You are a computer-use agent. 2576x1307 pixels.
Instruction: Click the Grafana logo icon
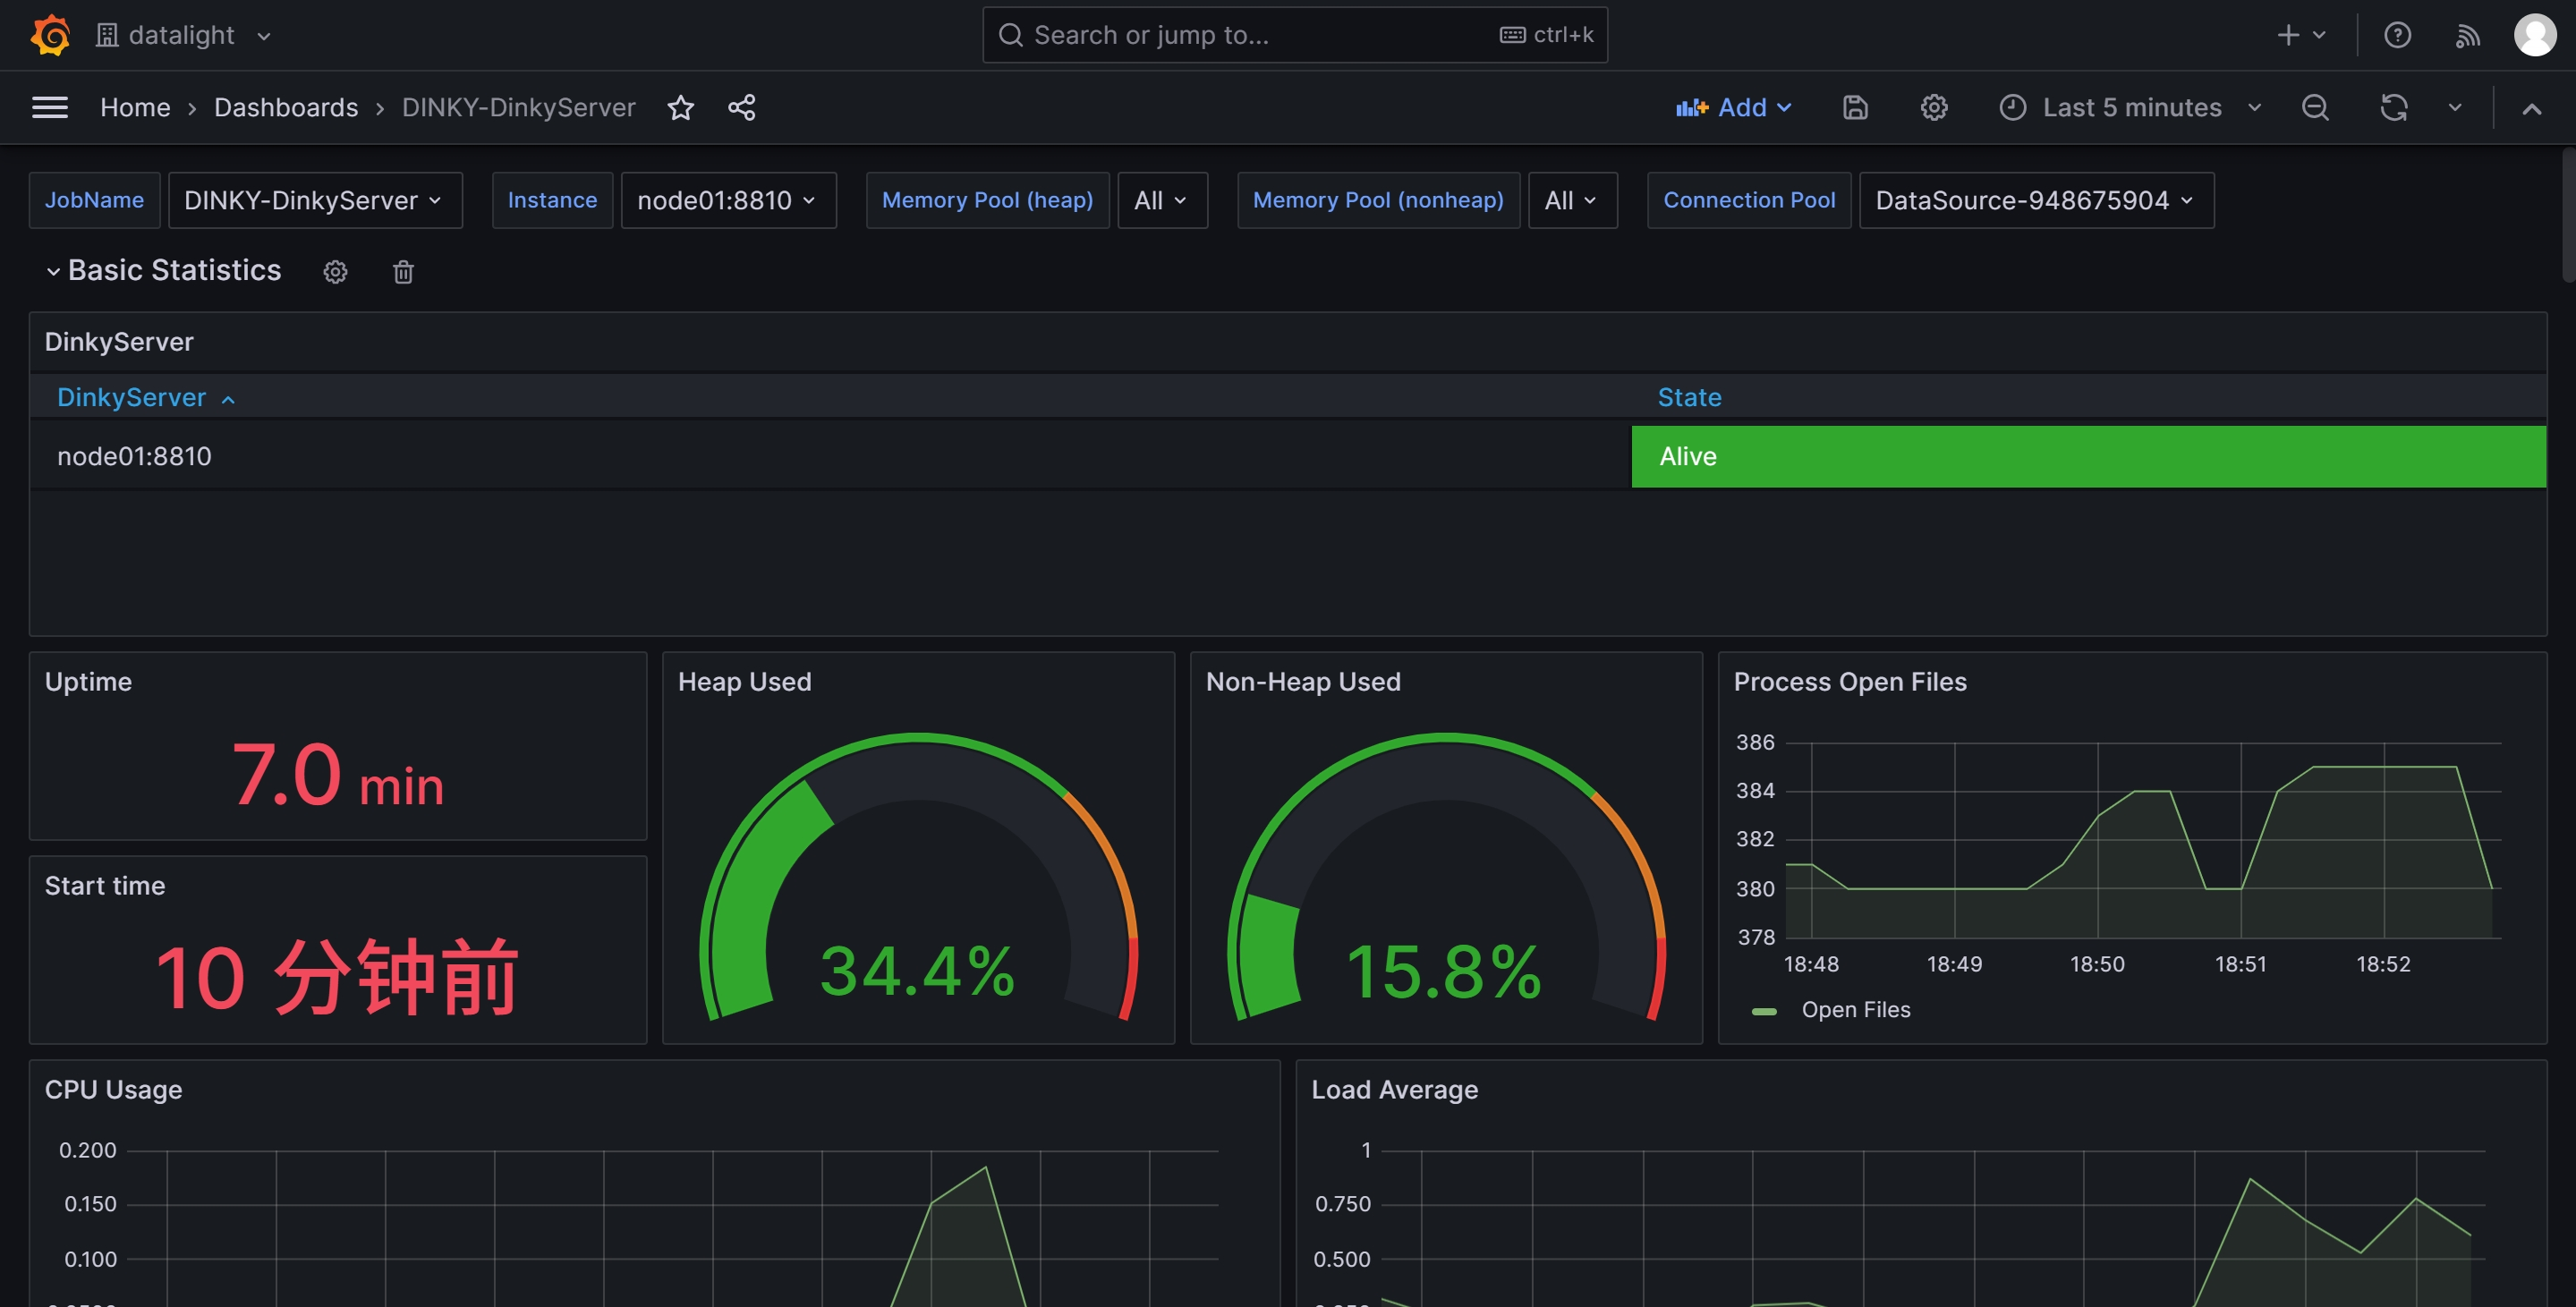point(50,35)
